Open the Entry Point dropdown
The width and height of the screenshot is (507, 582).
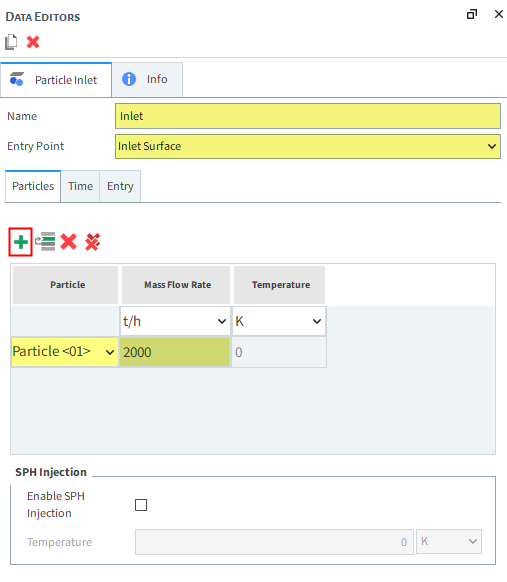coord(308,146)
